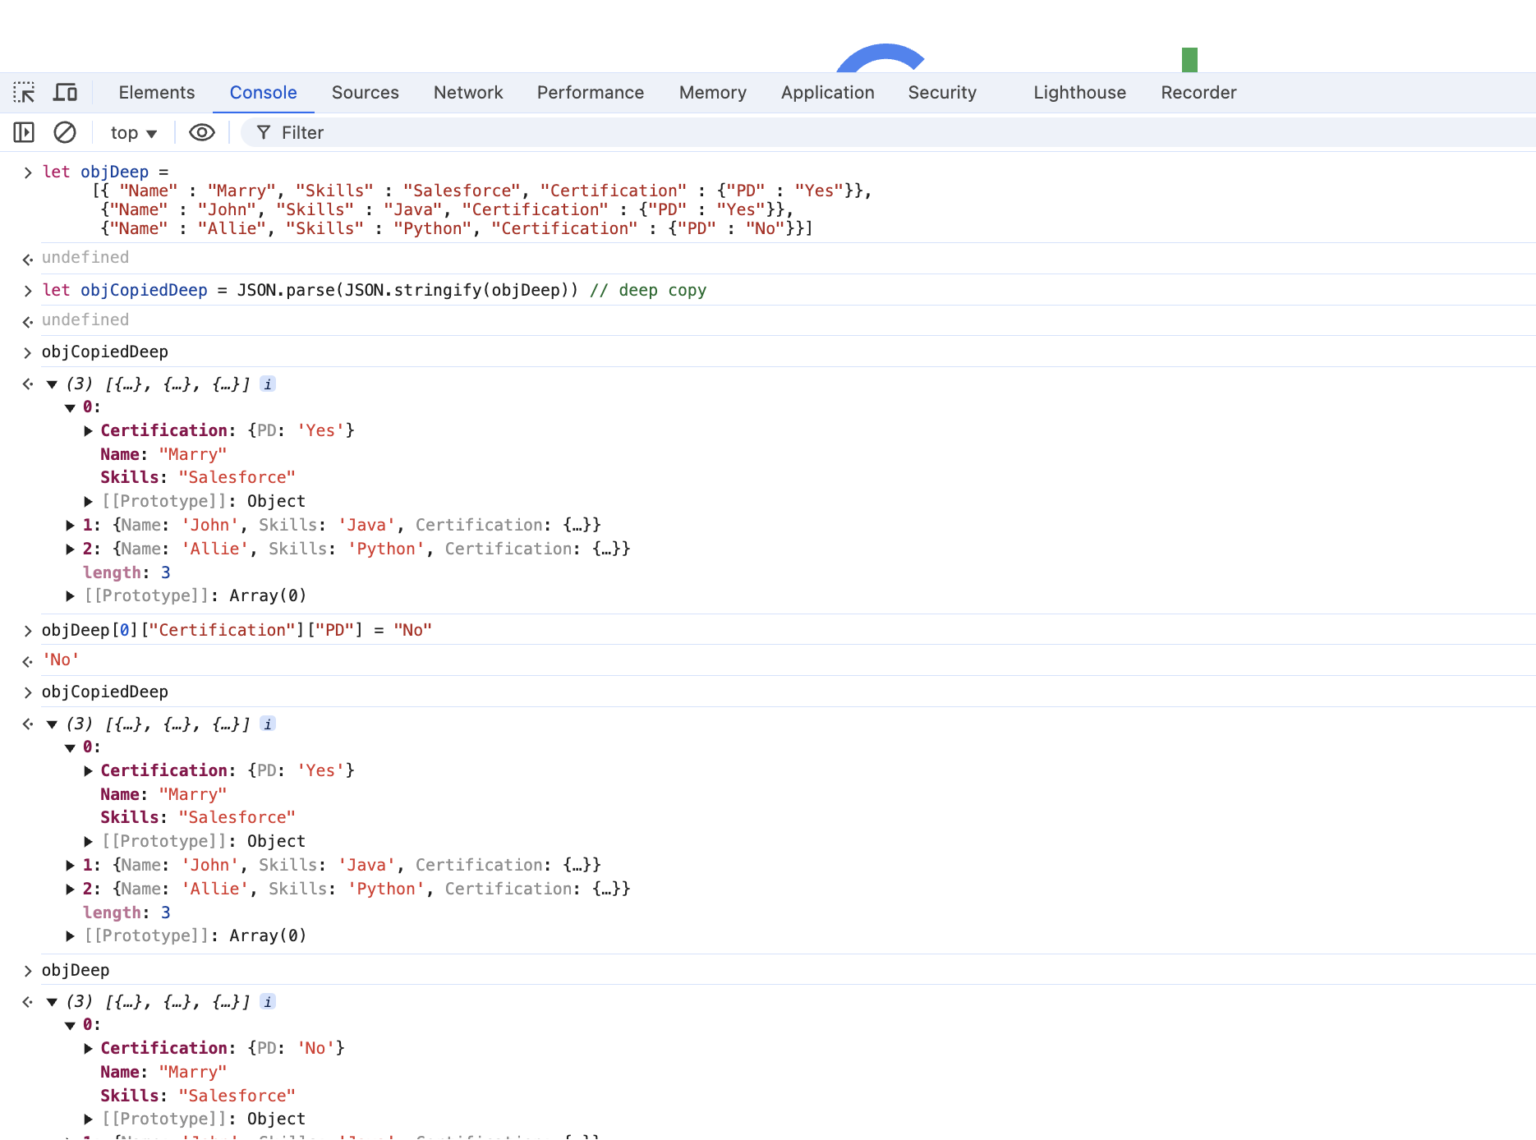Switch to the Sources panel
1536x1140 pixels.
pos(365,92)
